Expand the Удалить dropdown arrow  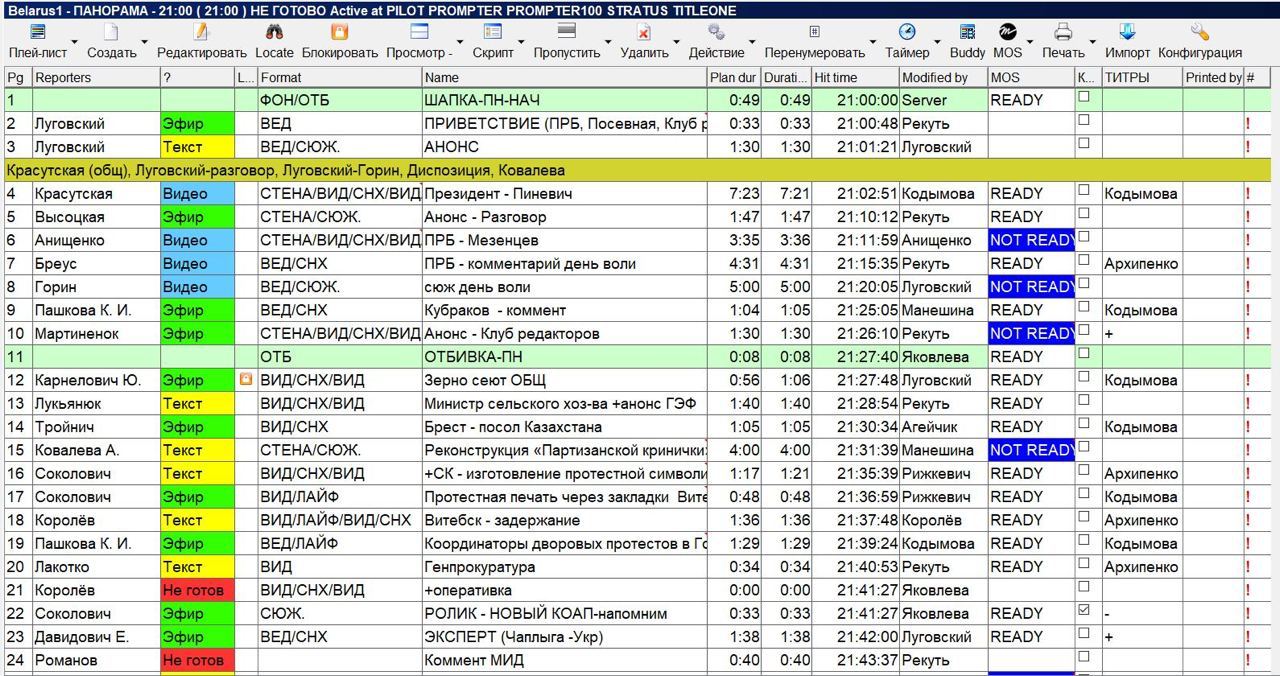click(678, 43)
